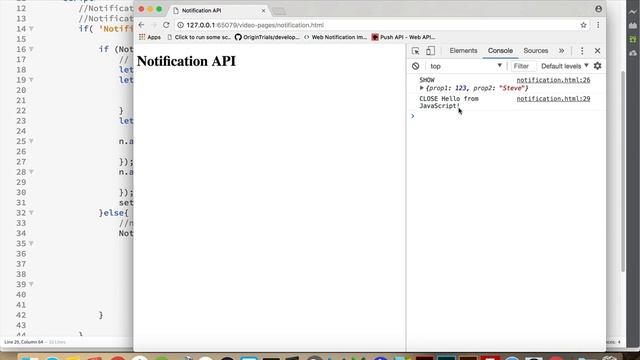Open the Apps bookmarks shortcut
This screenshot has width=640, height=360.
point(150,37)
